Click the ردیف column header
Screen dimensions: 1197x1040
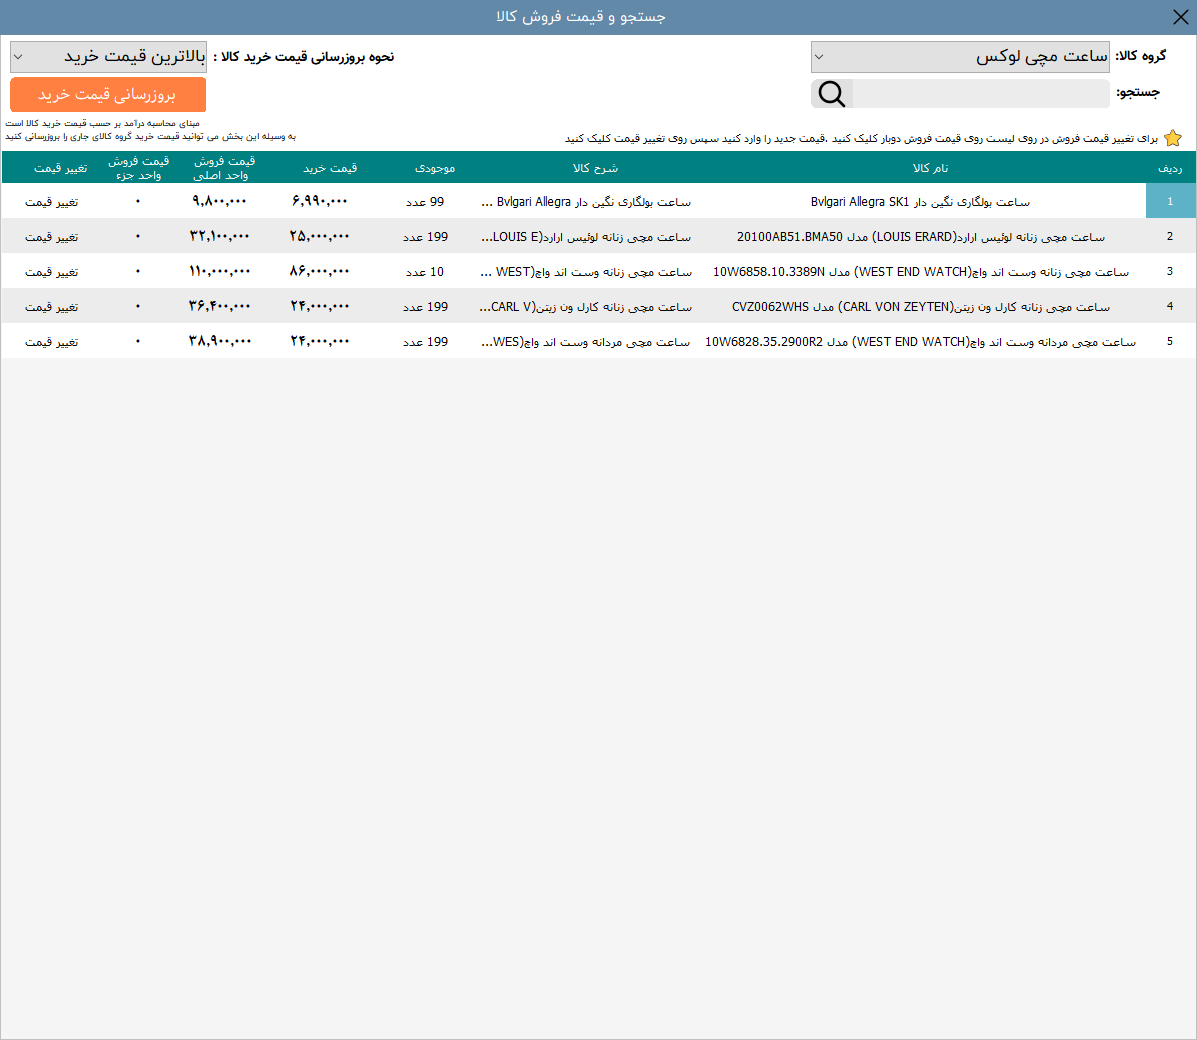[x=1170, y=168]
